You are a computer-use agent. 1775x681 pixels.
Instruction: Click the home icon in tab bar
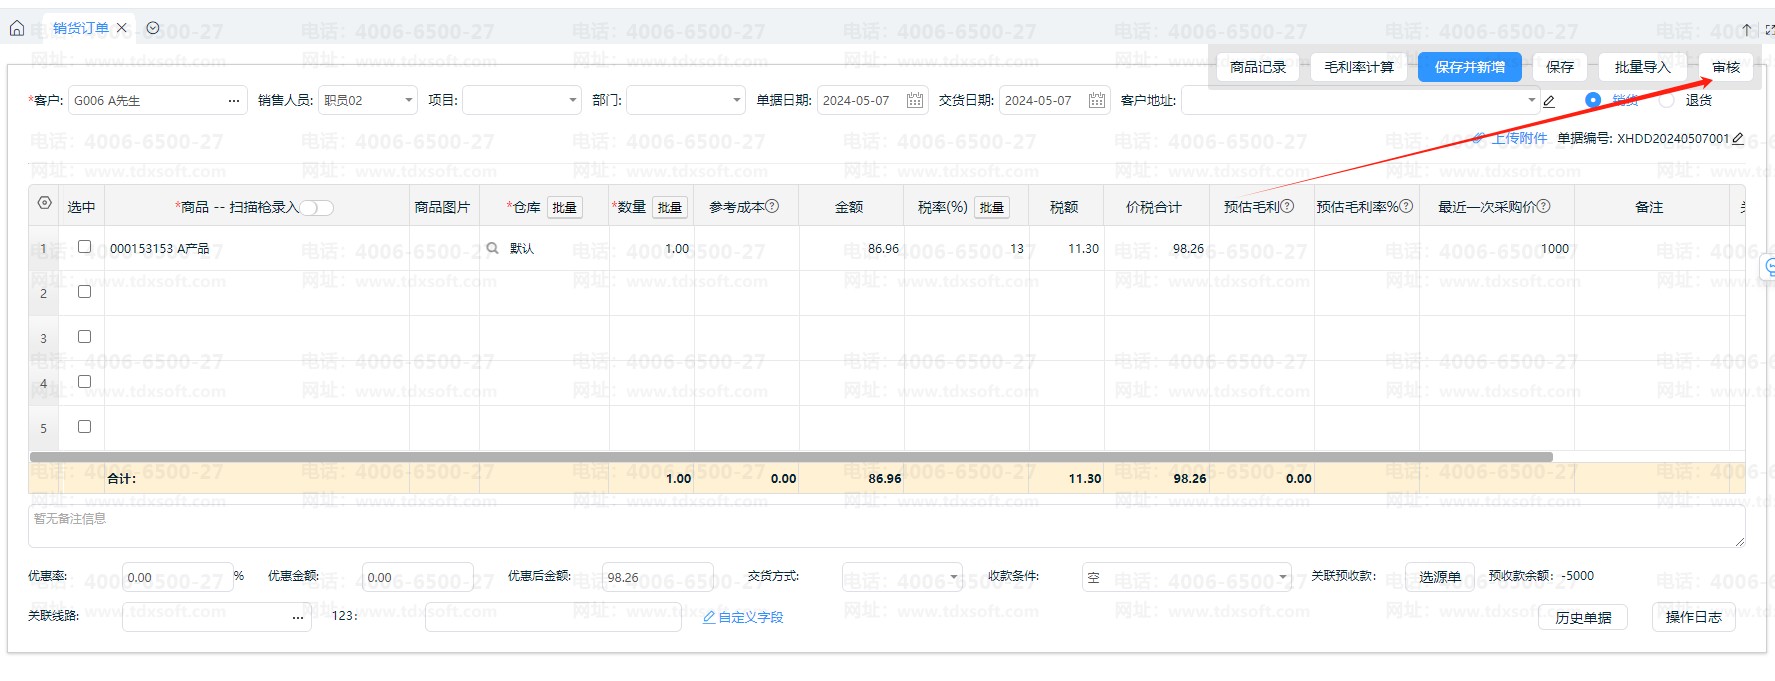click(x=17, y=28)
